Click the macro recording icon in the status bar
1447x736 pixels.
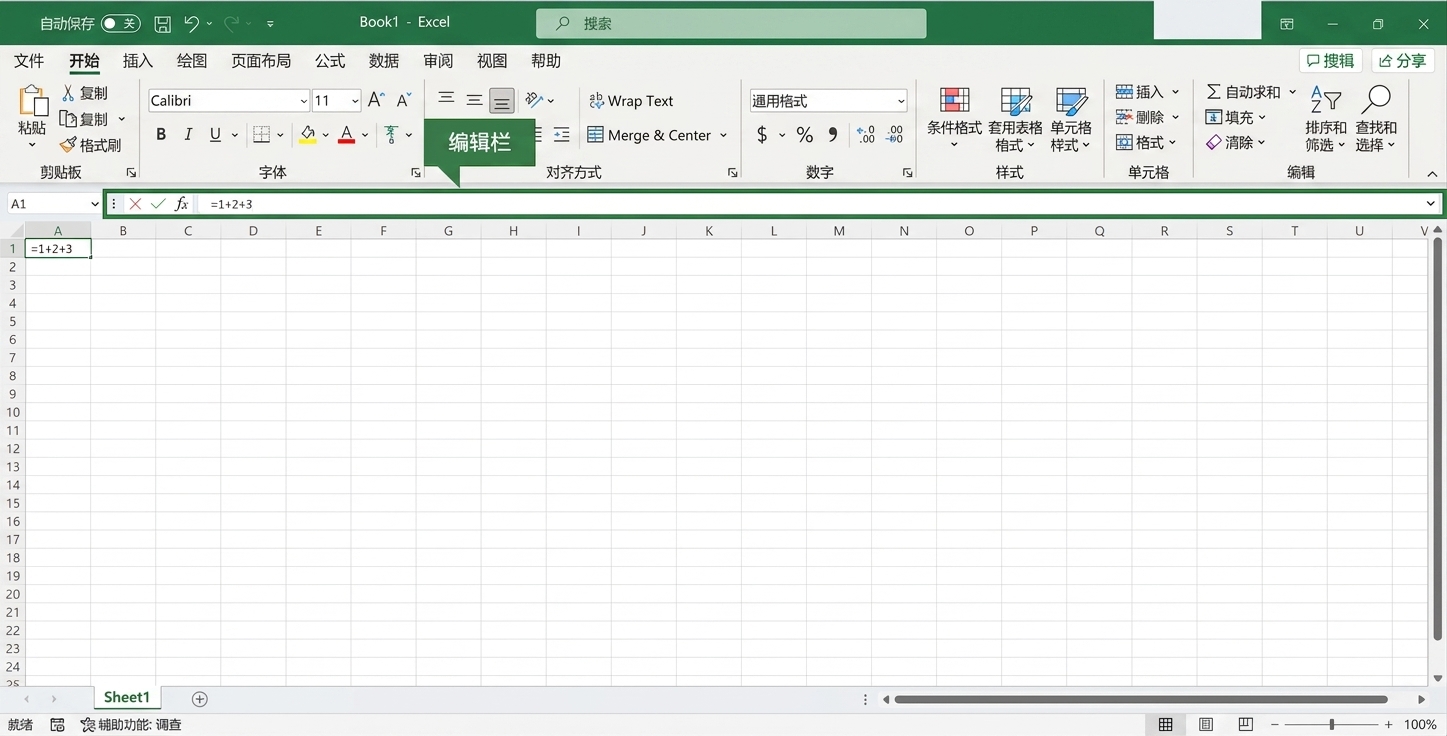coord(57,725)
